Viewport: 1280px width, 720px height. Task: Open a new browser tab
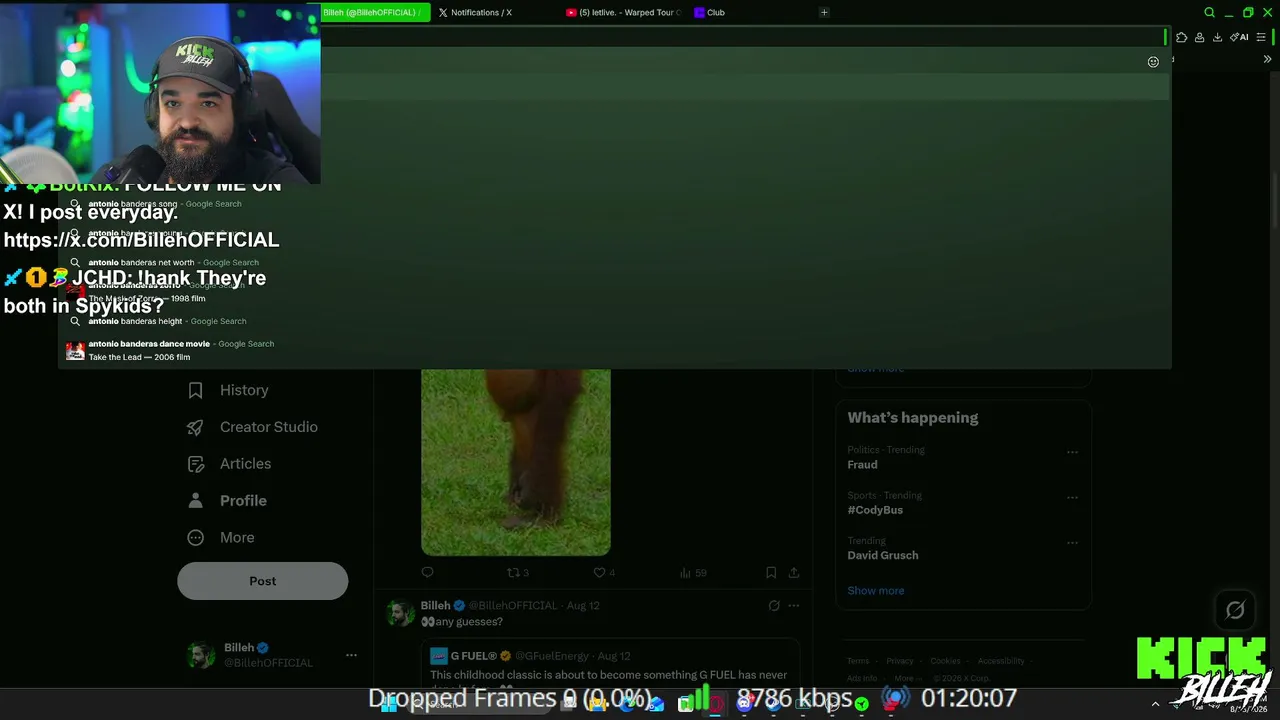coord(824,12)
